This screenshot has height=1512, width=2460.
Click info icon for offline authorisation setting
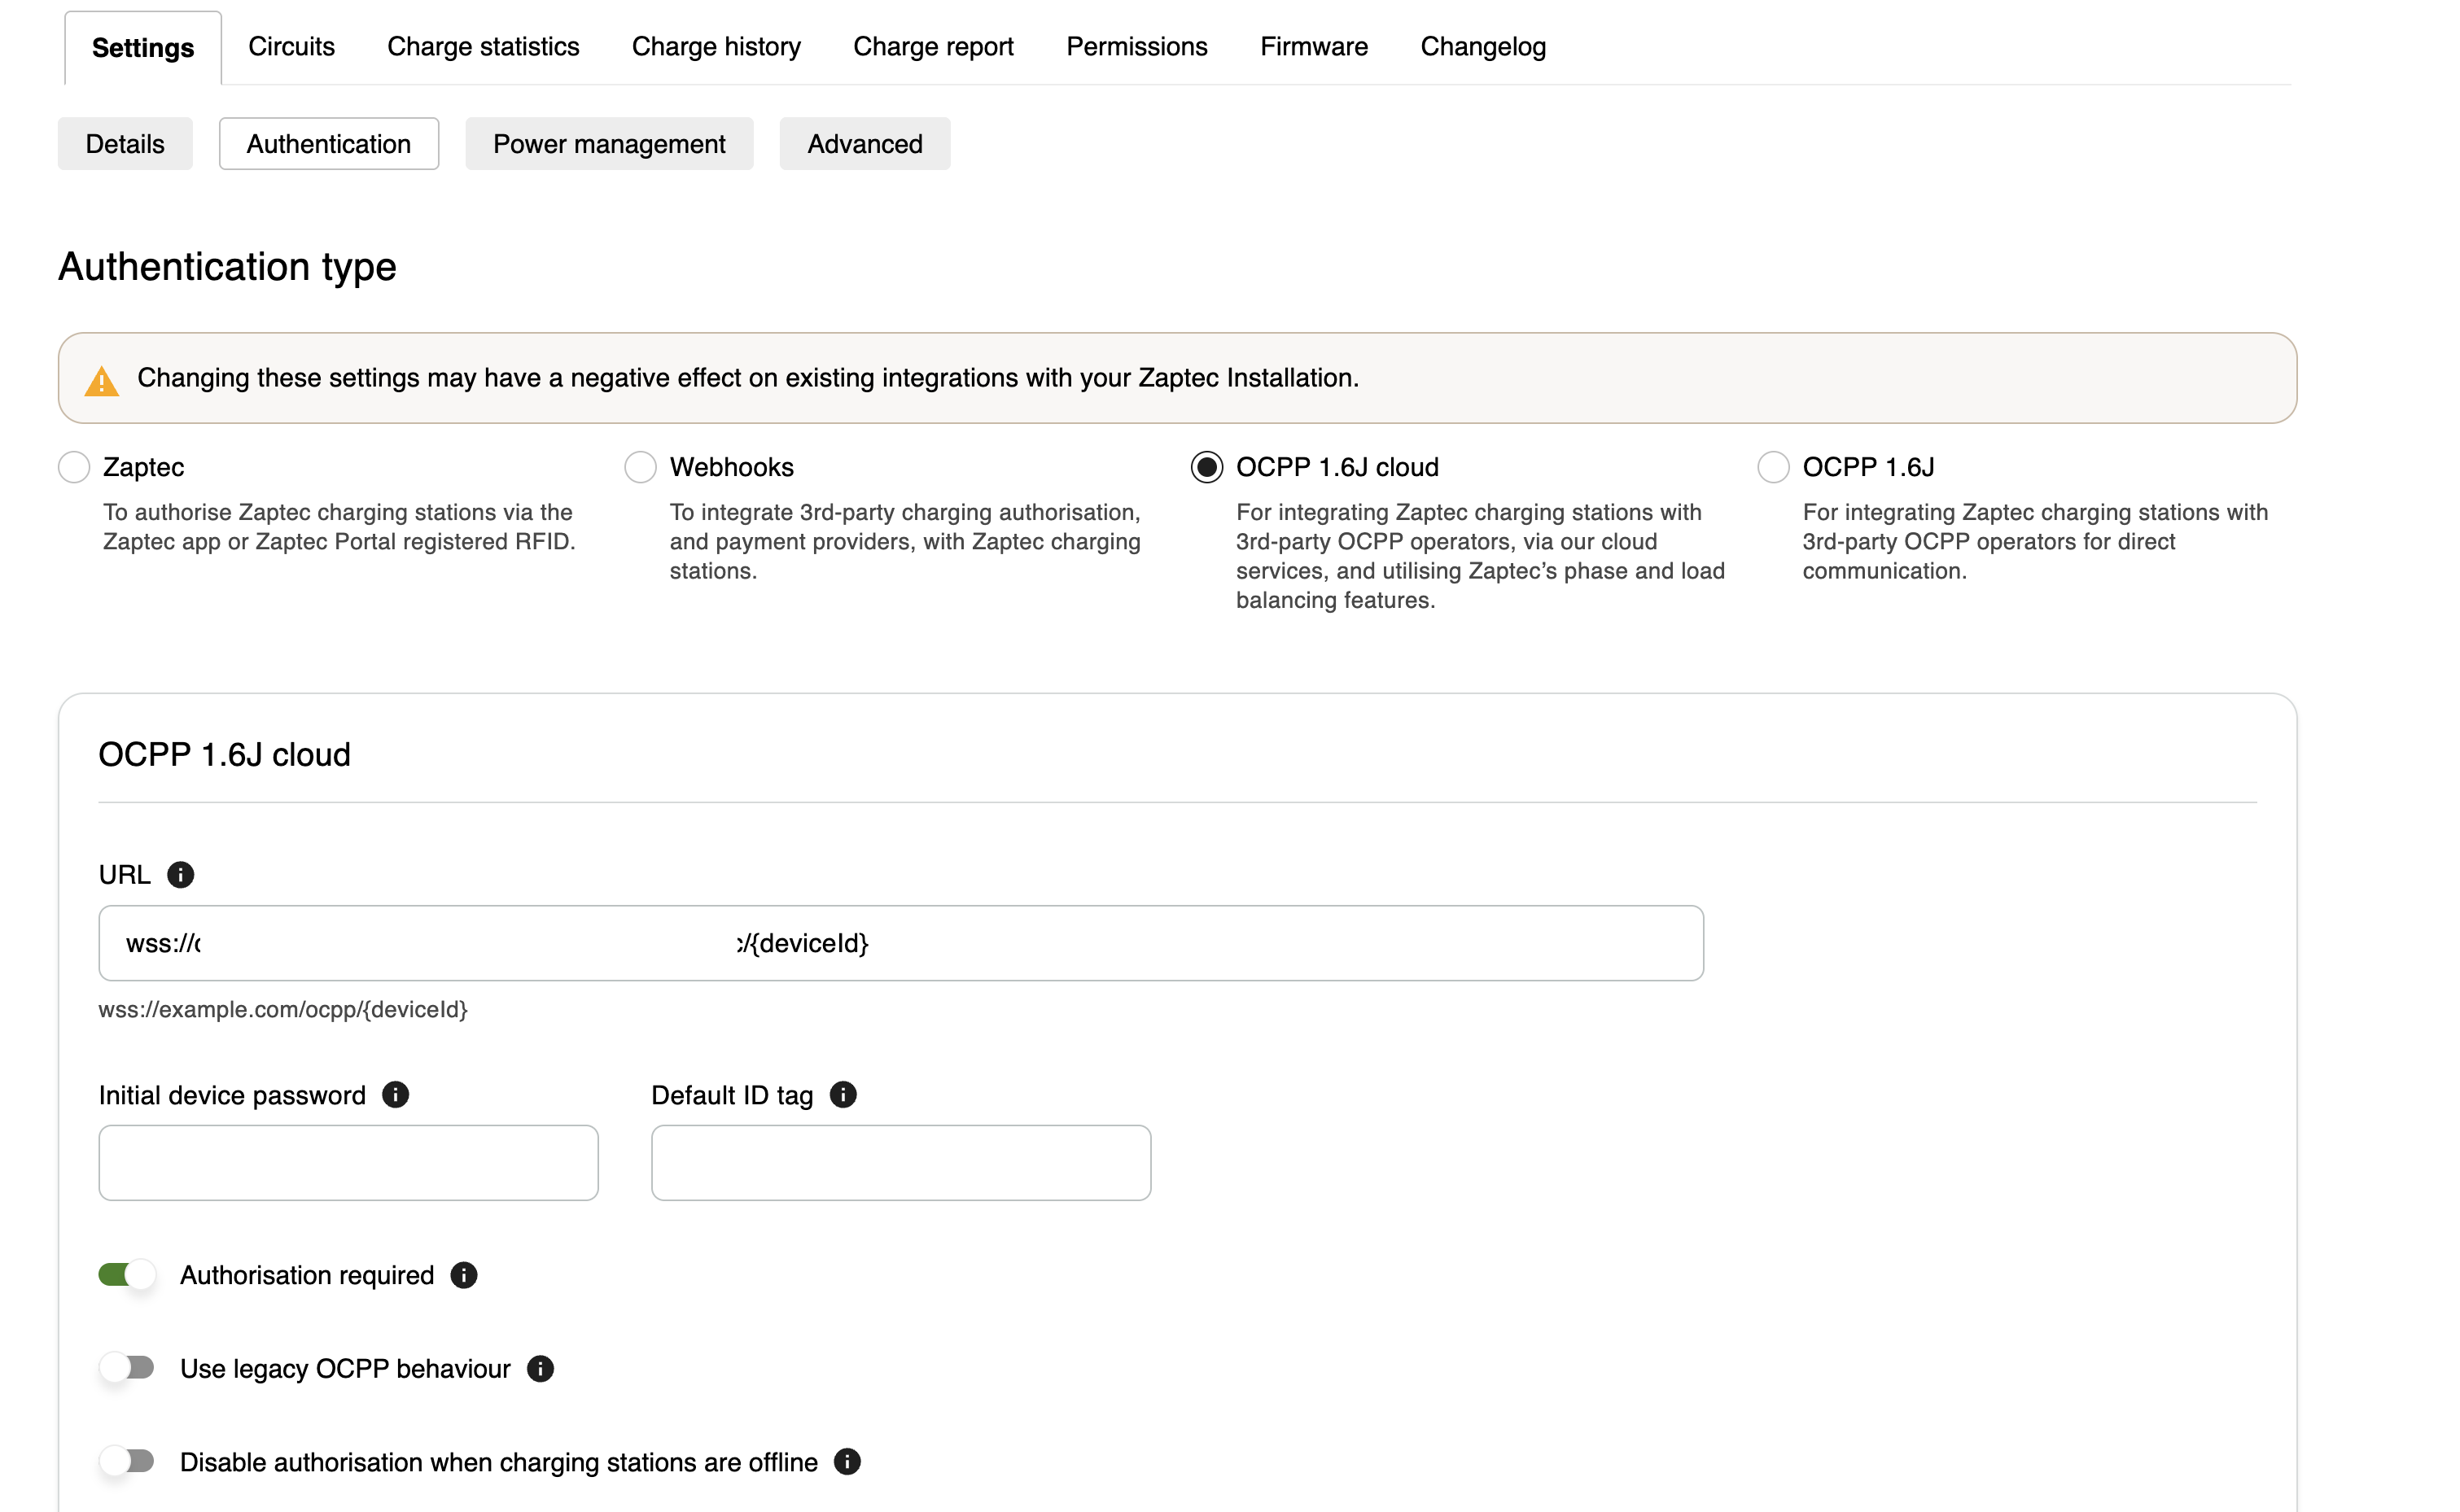[847, 1462]
